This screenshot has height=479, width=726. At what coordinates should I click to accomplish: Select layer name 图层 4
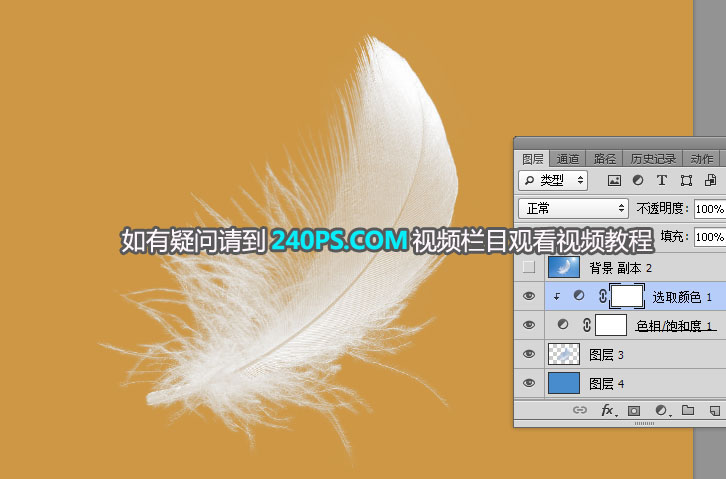point(606,384)
